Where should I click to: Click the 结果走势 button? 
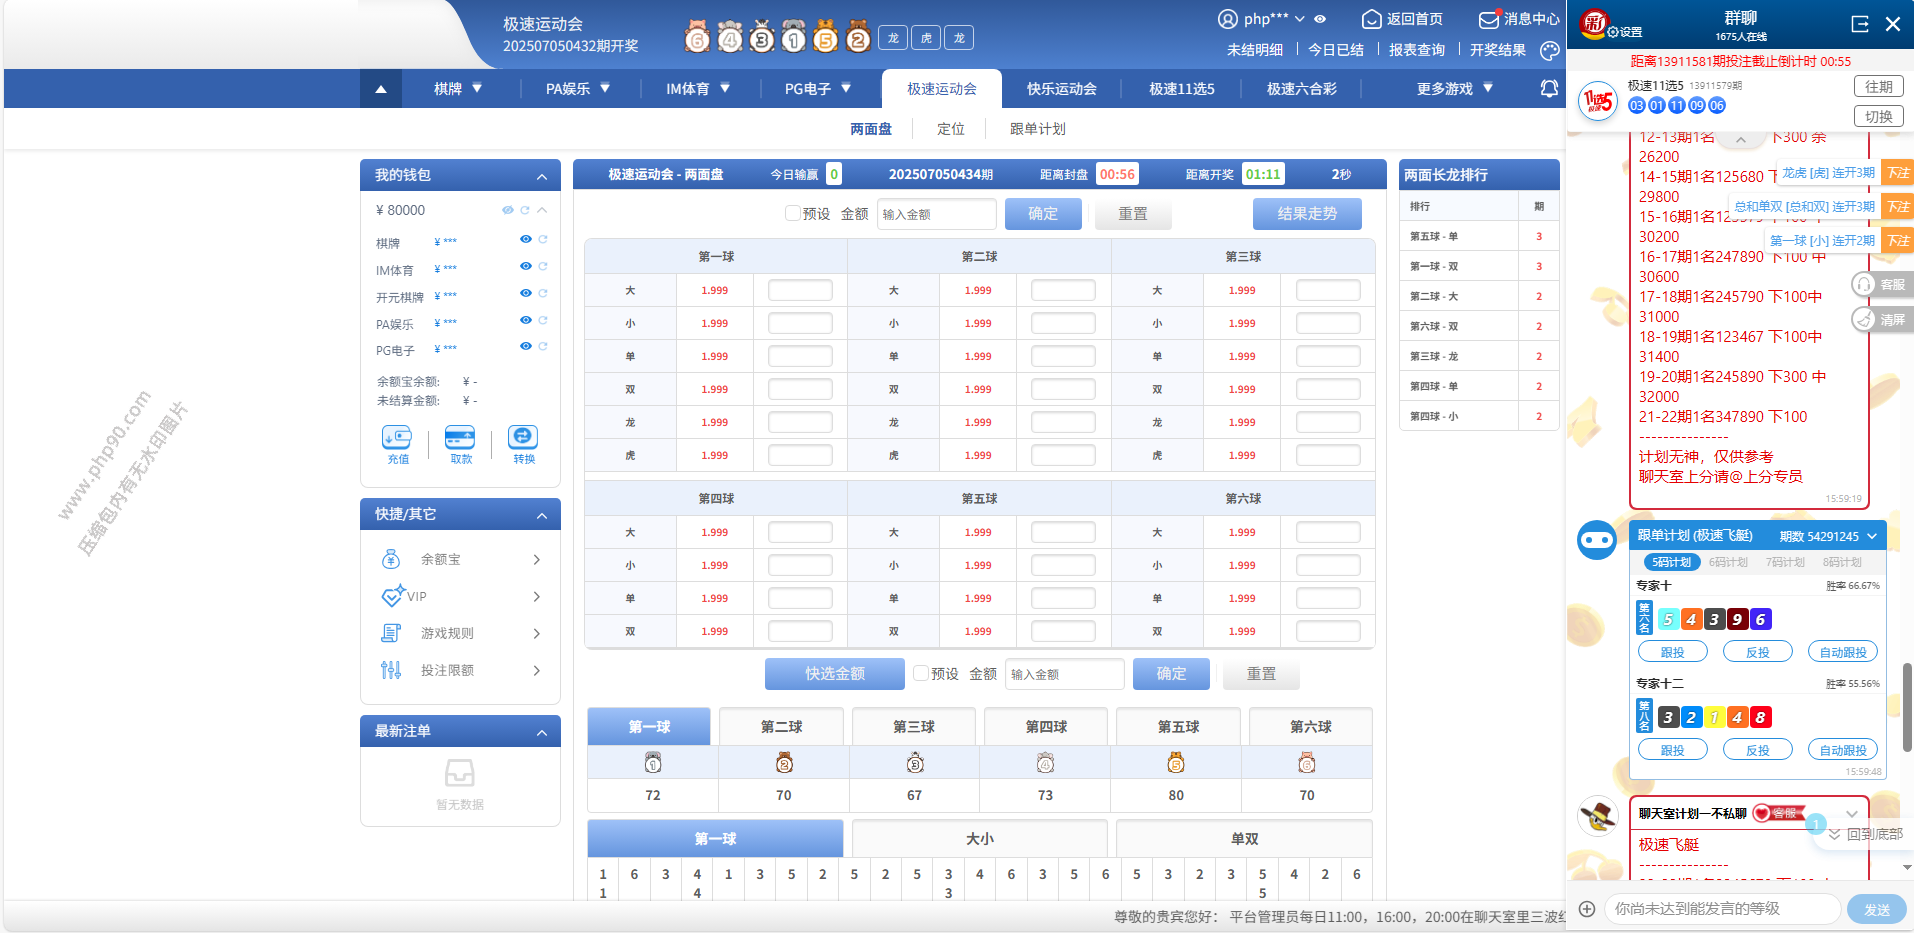click(x=1307, y=214)
